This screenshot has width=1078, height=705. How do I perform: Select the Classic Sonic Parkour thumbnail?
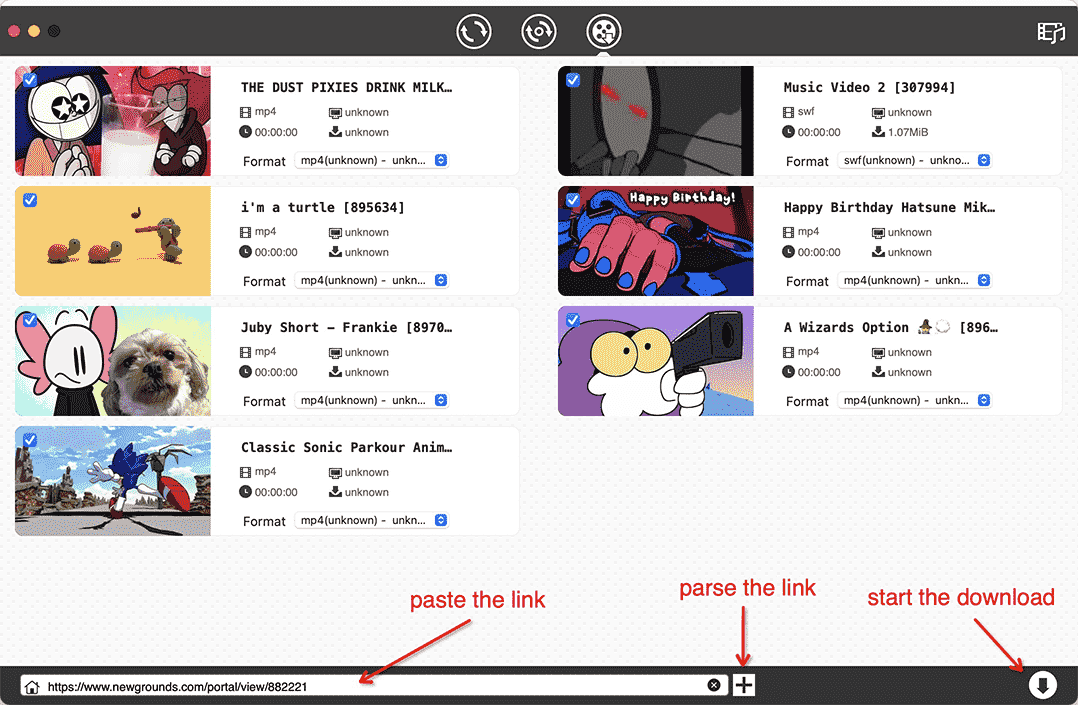tap(113, 481)
